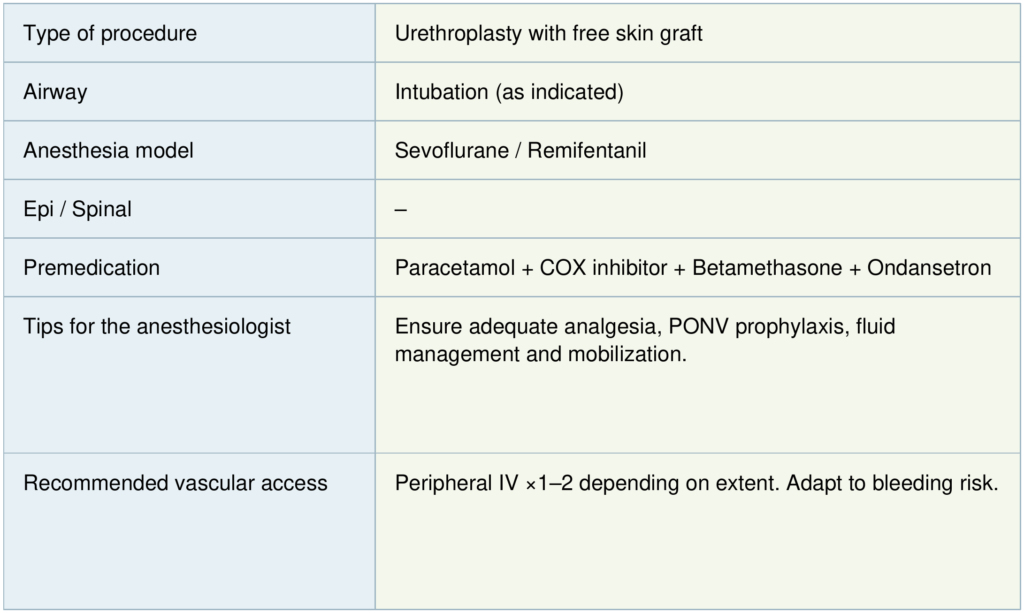Click the "Recommended vascular access" label

pyautogui.click(x=175, y=484)
